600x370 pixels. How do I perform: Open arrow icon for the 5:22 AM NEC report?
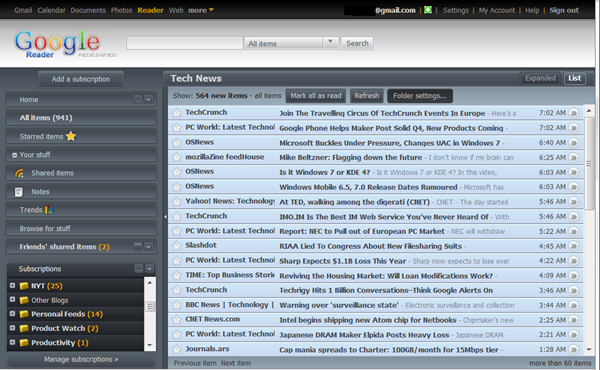point(574,231)
